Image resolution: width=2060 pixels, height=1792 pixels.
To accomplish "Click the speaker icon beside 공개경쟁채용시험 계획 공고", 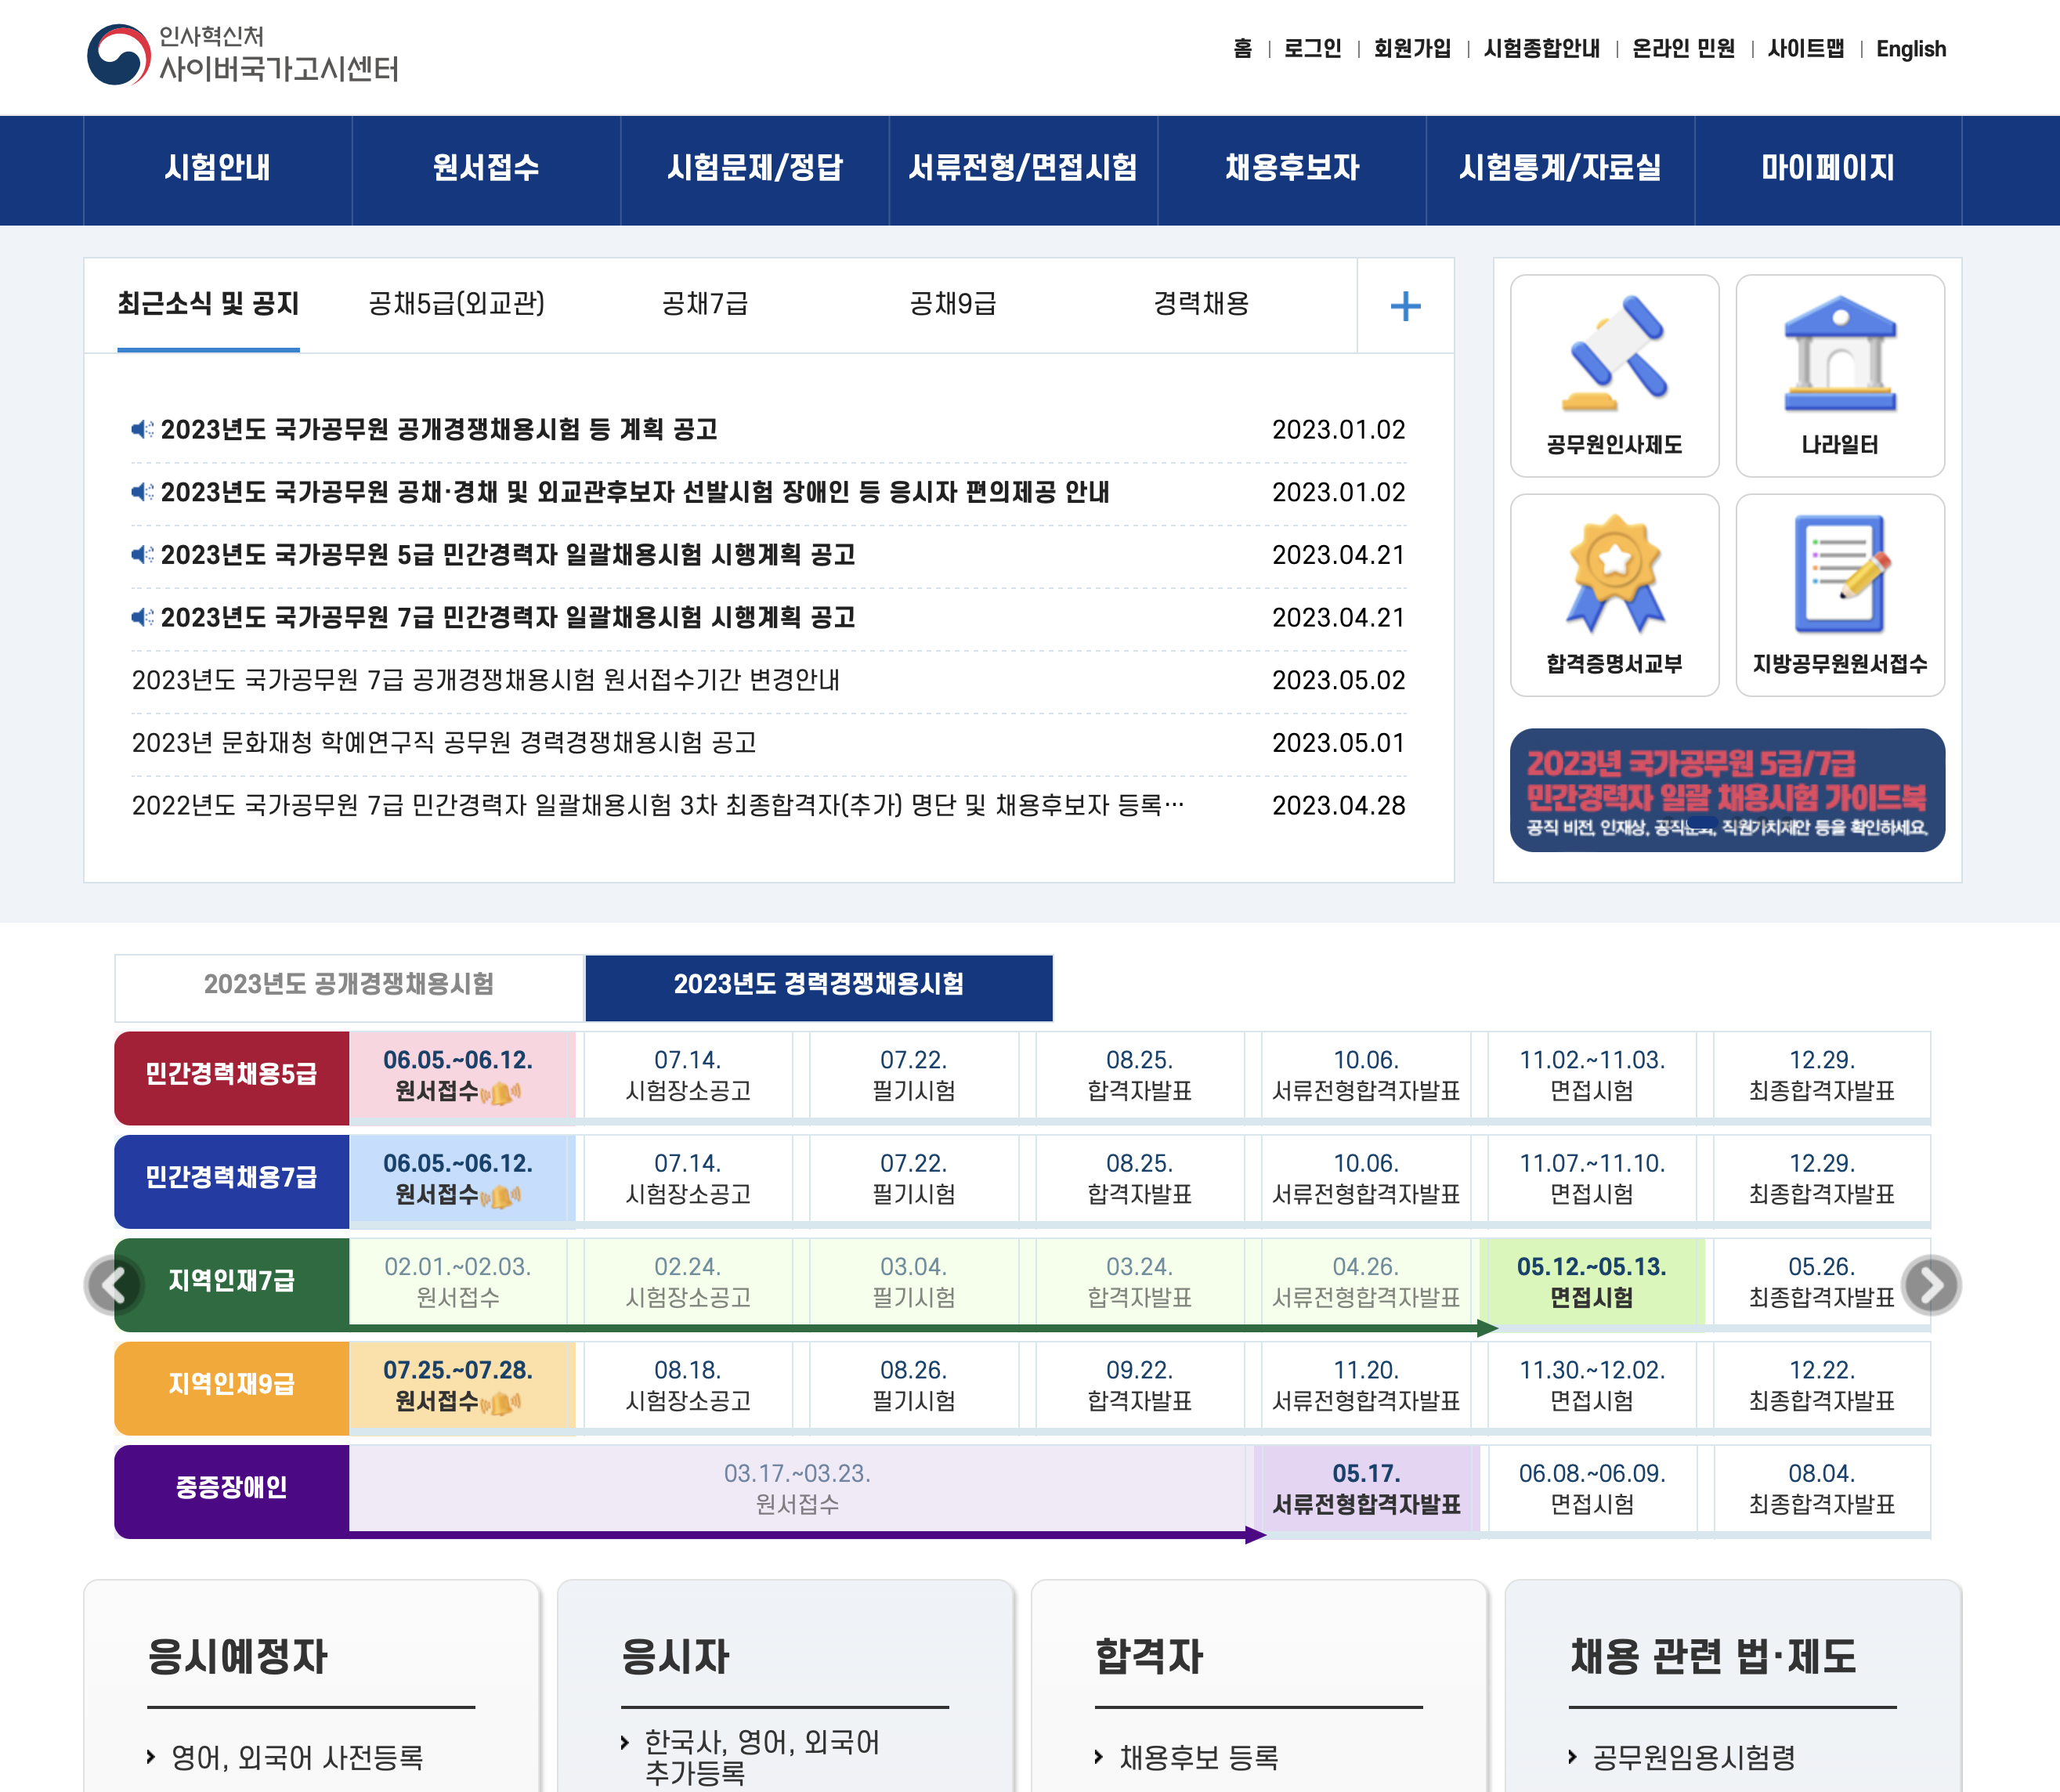I will click(x=143, y=430).
